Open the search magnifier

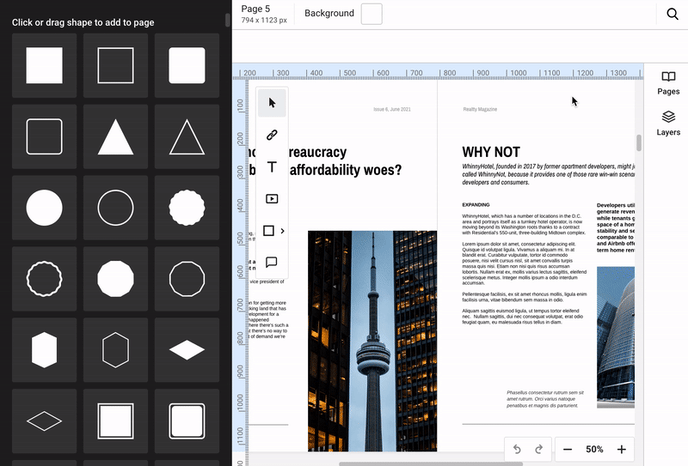click(672, 14)
